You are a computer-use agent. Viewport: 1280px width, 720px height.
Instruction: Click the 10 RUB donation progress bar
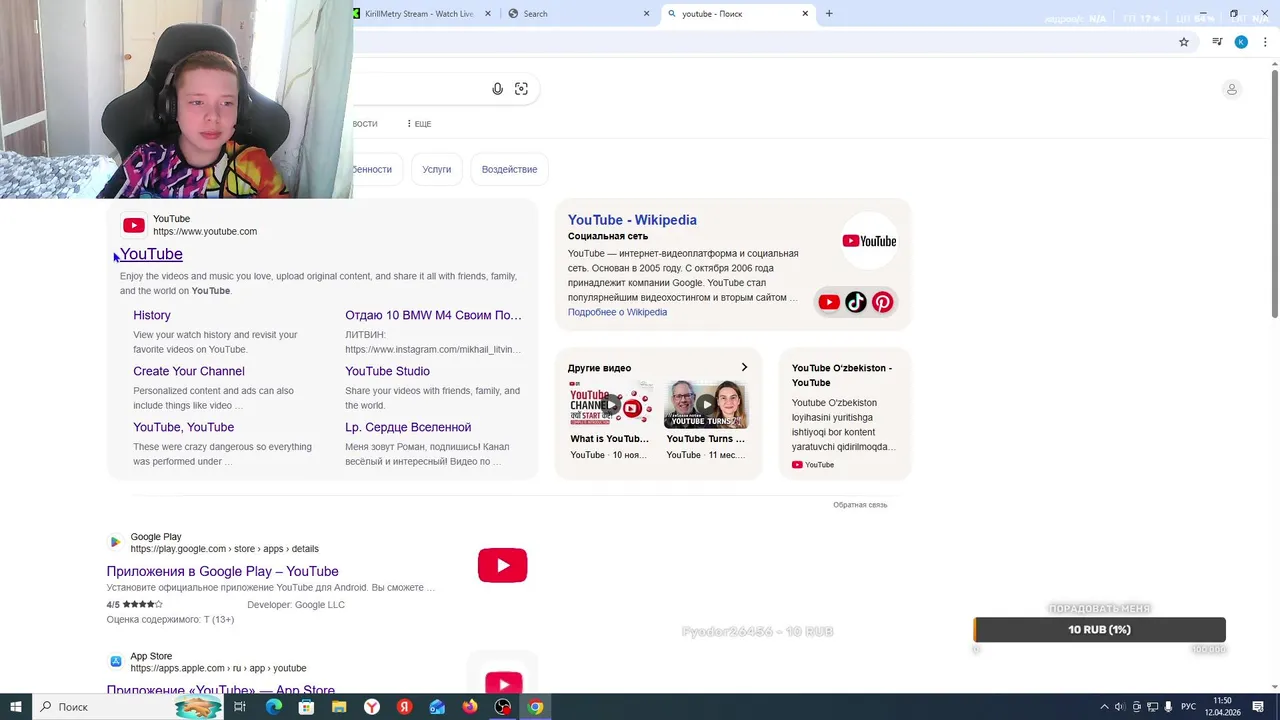pos(1099,629)
